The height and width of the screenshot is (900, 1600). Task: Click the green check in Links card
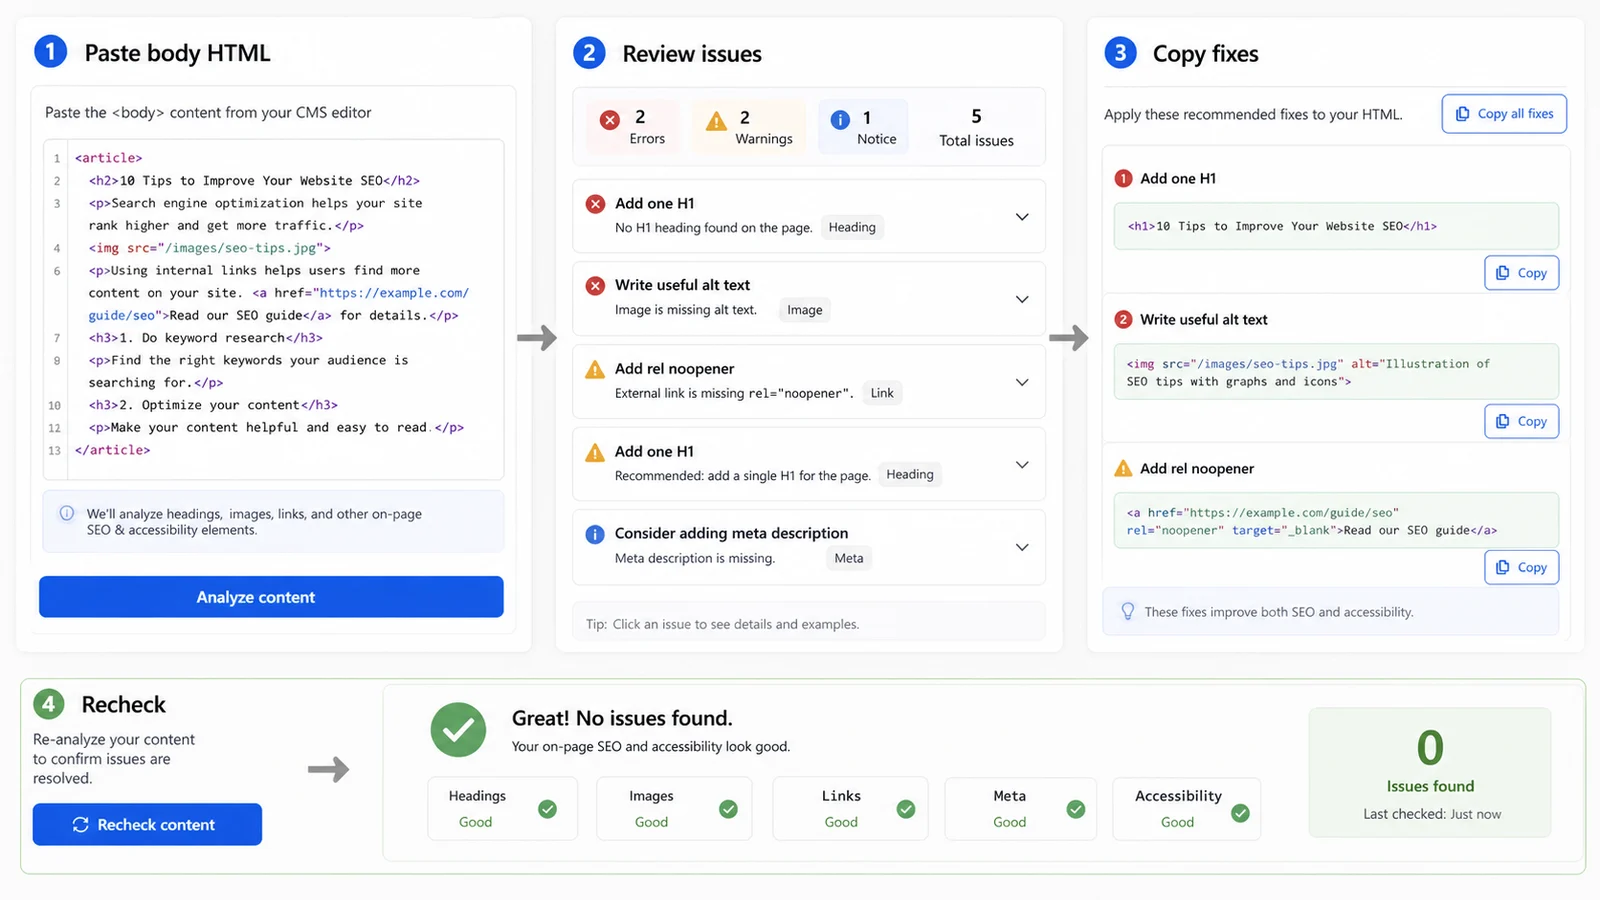pos(906,809)
